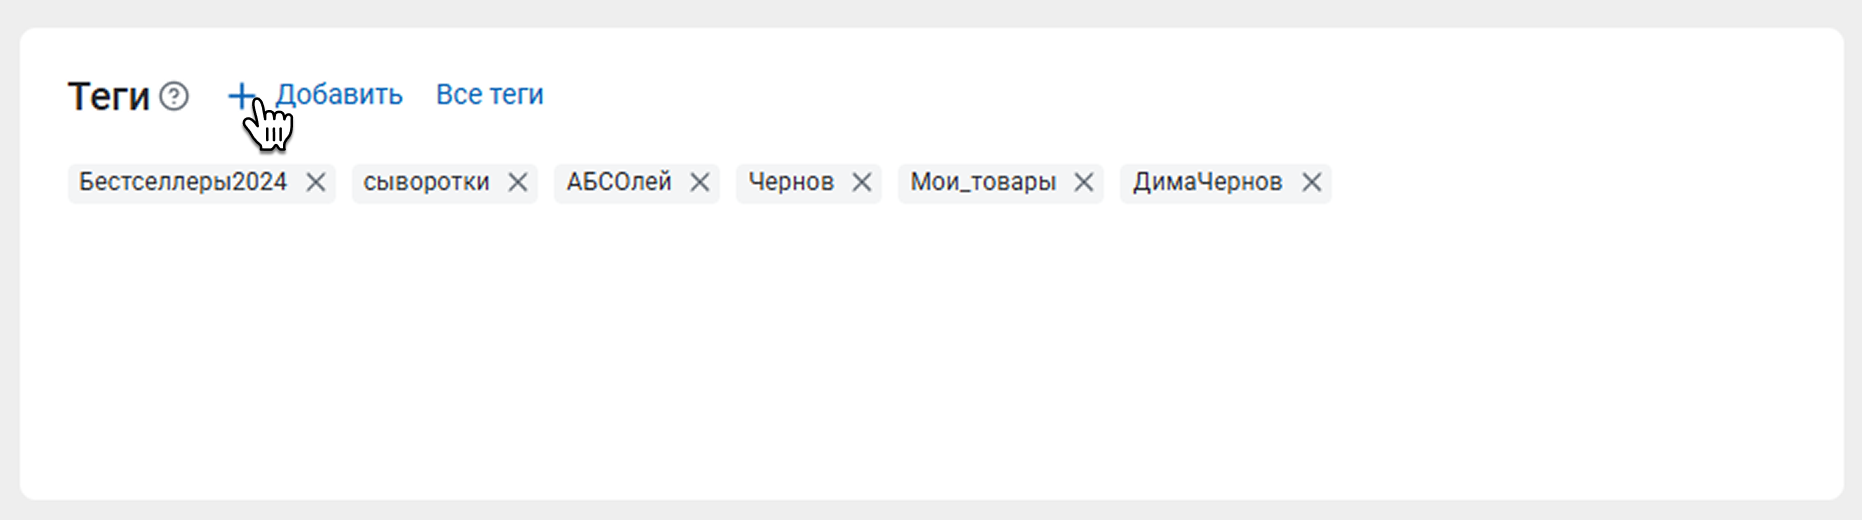Click the help question mark beside Теги
The image size is (1862, 520).
pos(174,96)
